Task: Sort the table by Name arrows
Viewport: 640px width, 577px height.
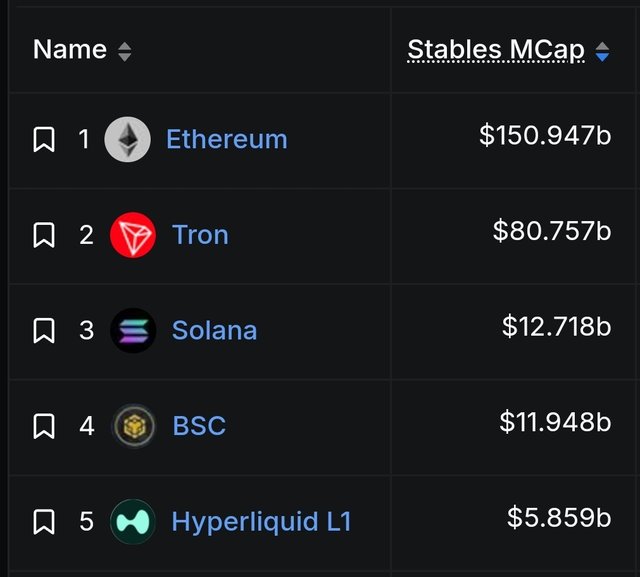Action: pos(124,52)
